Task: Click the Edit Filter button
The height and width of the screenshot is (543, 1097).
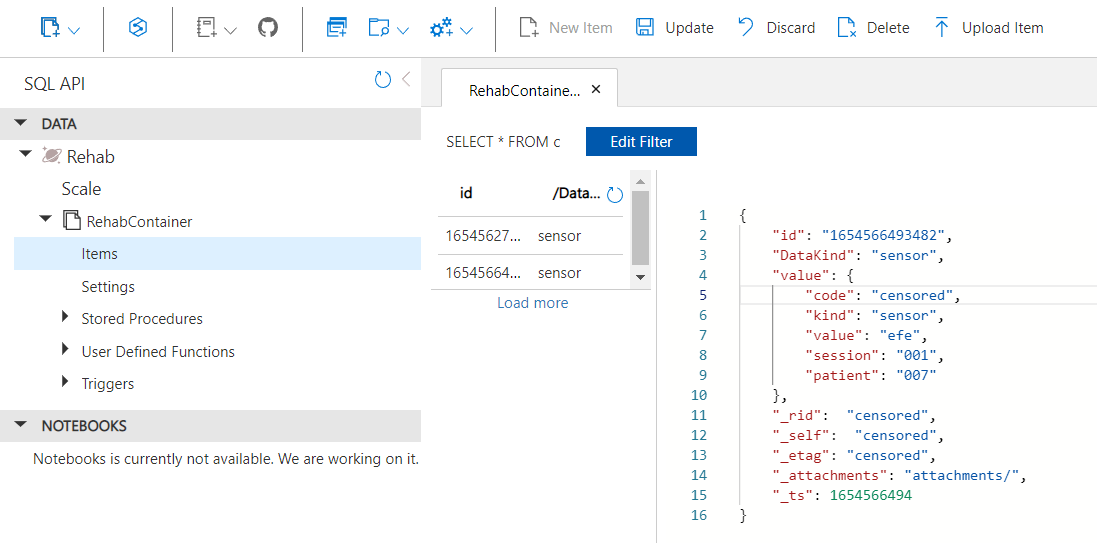Action: click(641, 141)
